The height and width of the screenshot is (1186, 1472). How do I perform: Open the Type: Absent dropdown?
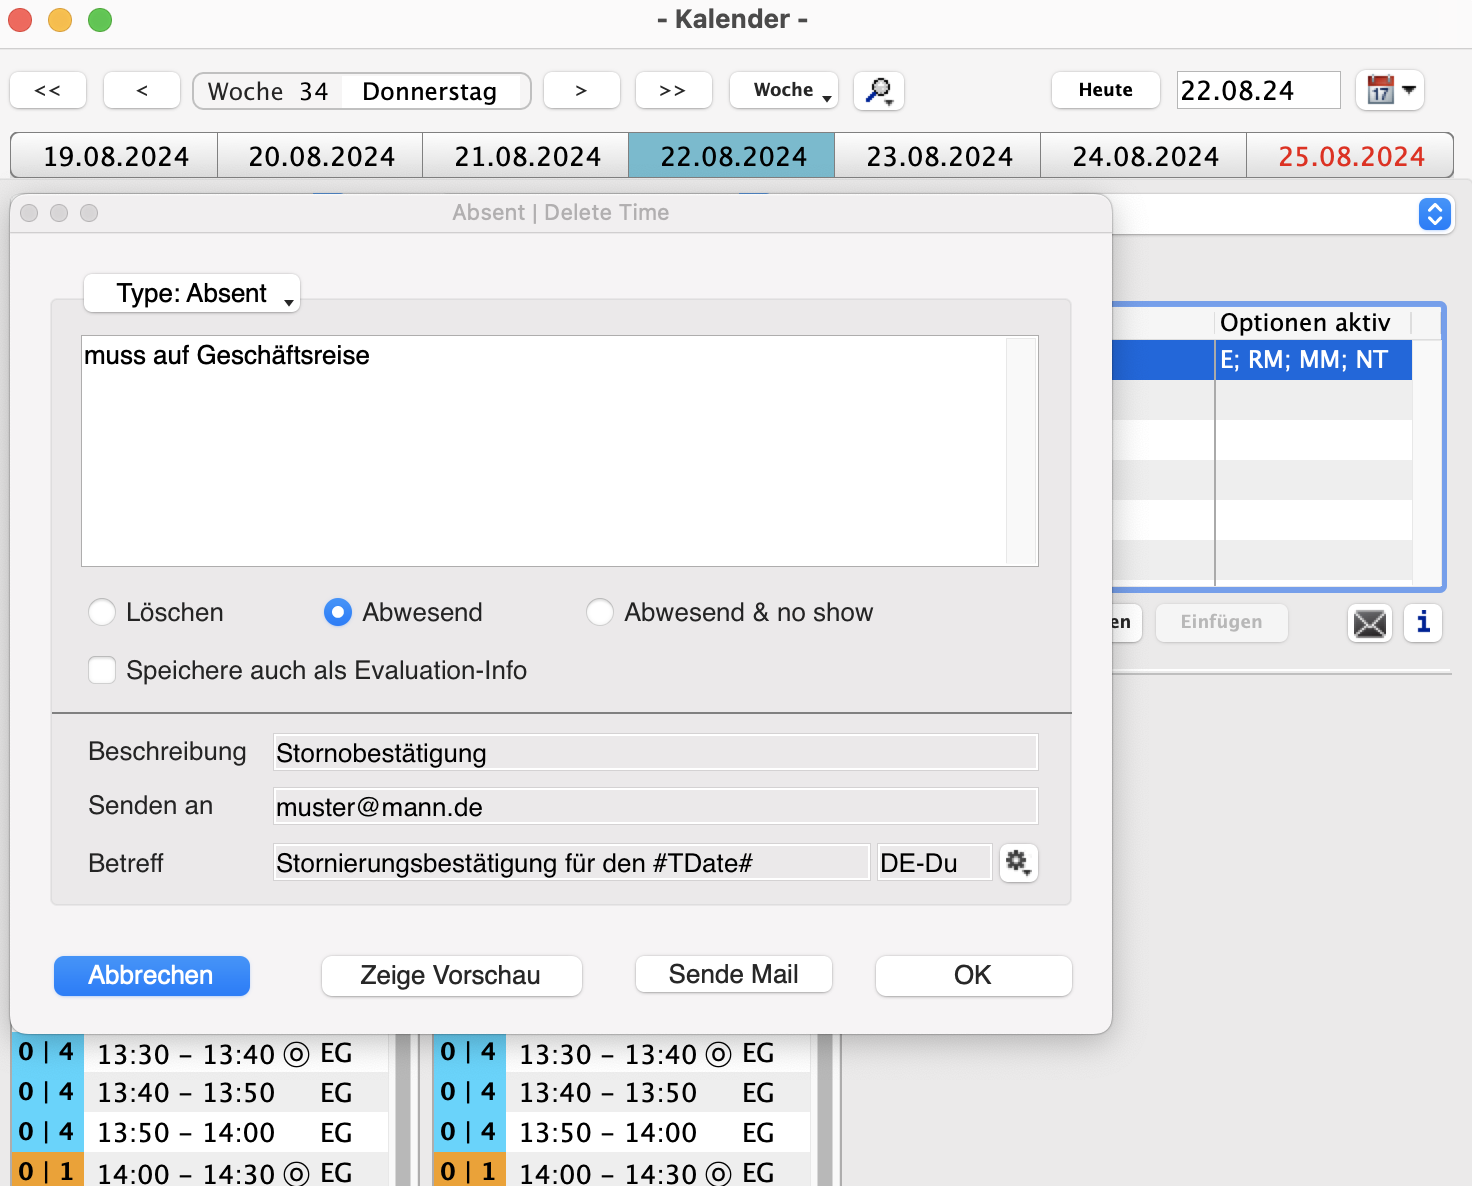pos(192,293)
